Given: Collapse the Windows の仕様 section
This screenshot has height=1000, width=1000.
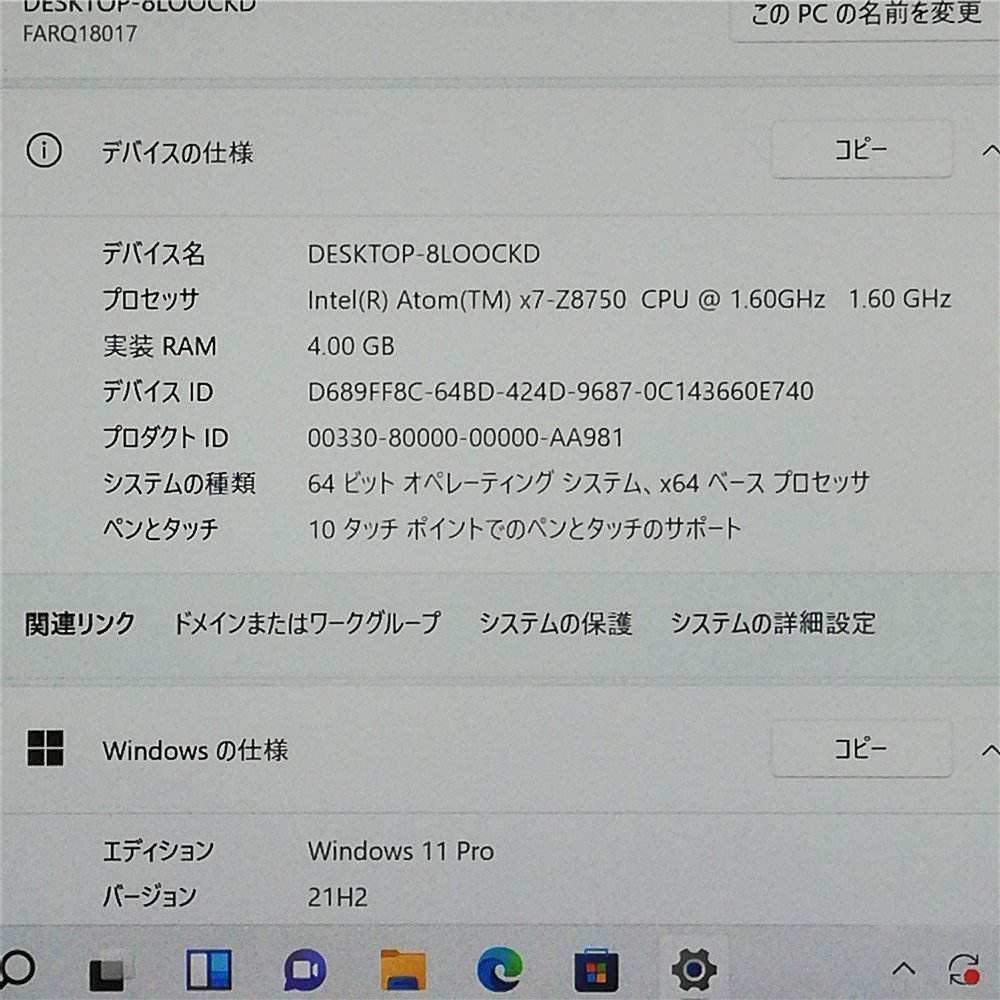Looking at the screenshot, I should point(988,748).
